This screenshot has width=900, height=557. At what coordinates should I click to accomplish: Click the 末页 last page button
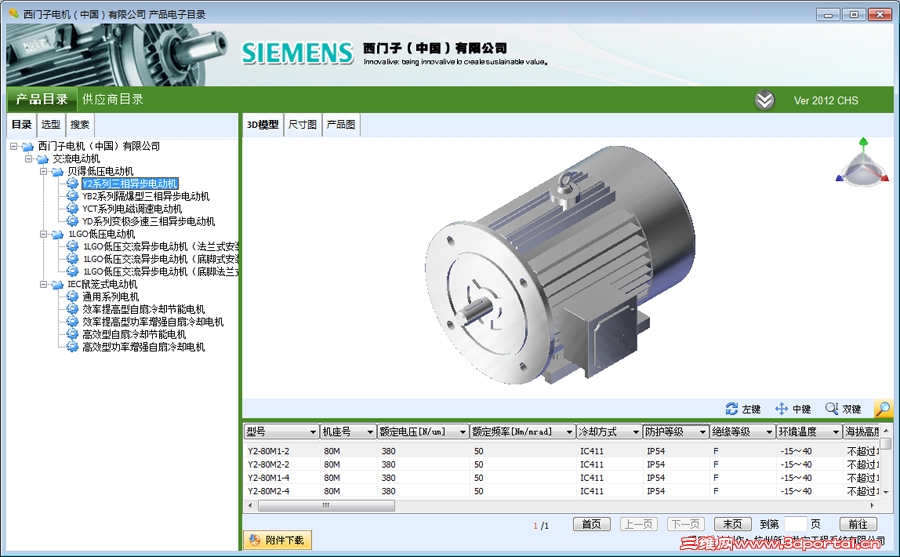point(732,524)
